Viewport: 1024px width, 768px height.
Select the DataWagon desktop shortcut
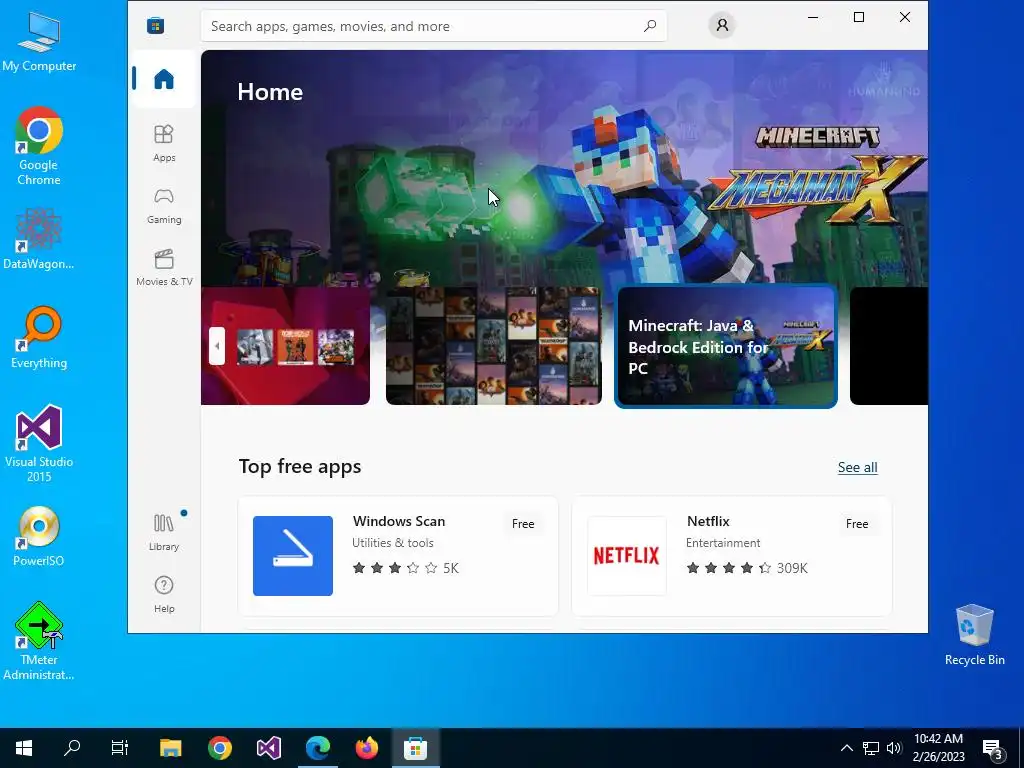(39, 239)
